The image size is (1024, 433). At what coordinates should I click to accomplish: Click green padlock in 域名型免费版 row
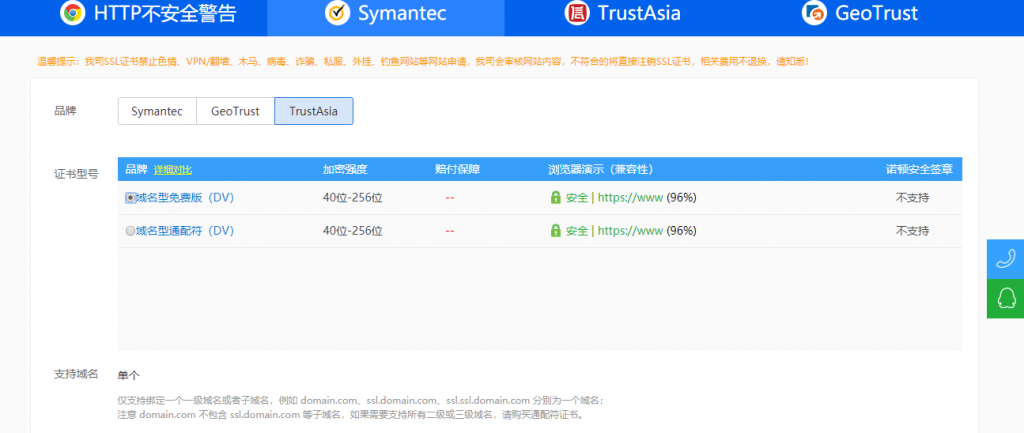click(x=556, y=197)
